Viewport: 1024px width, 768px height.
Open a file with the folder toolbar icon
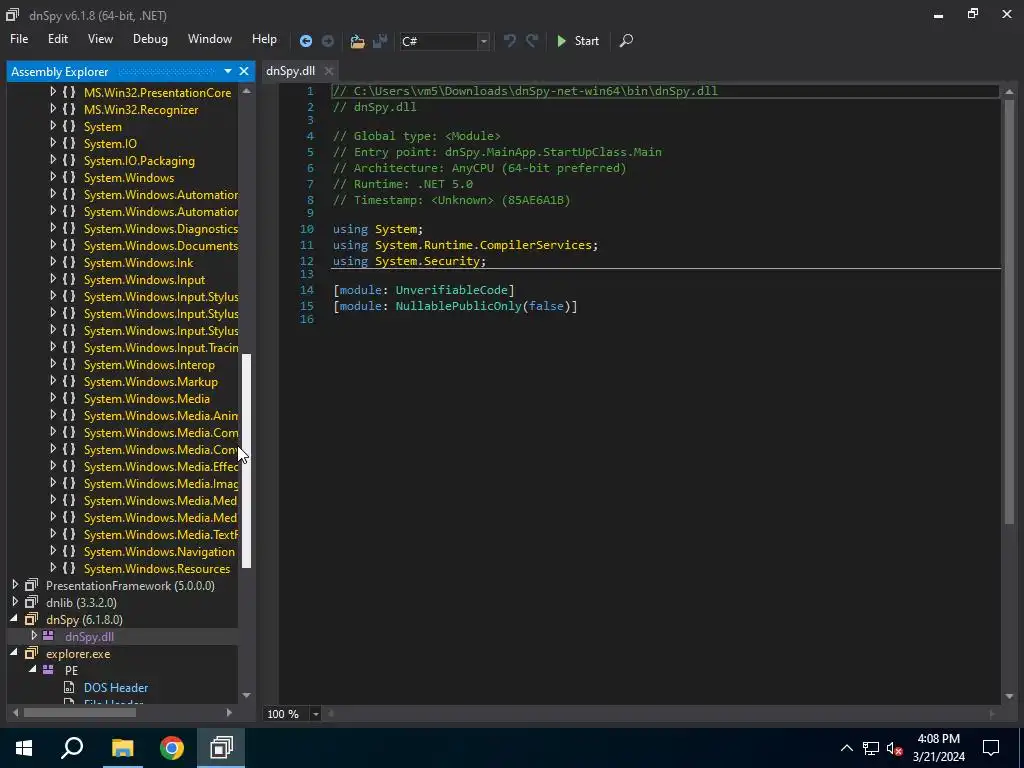coord(357,41)
